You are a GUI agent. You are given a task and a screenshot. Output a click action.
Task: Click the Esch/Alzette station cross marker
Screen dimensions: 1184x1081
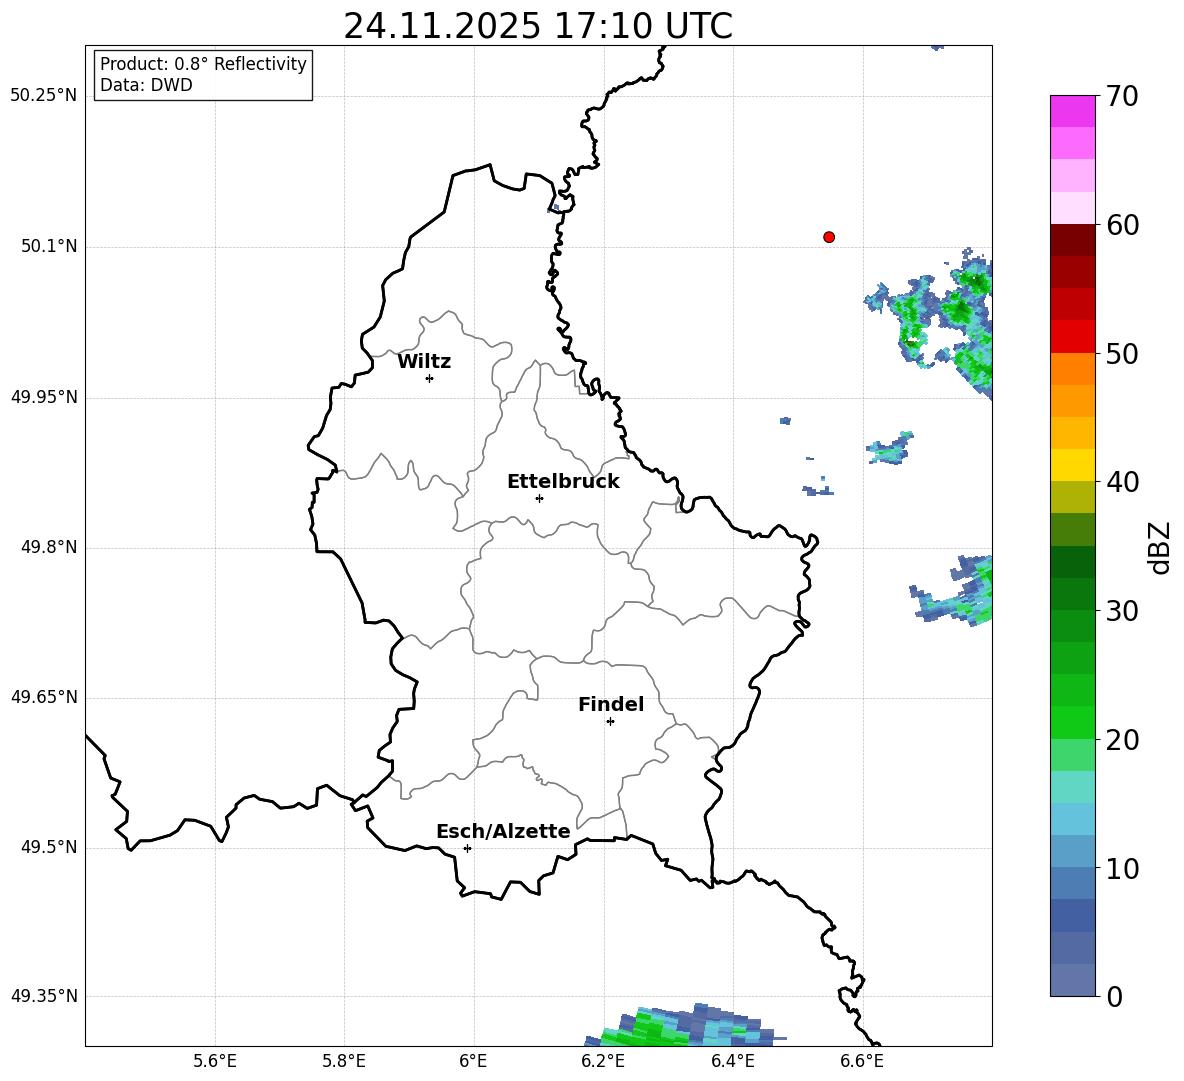467,848
